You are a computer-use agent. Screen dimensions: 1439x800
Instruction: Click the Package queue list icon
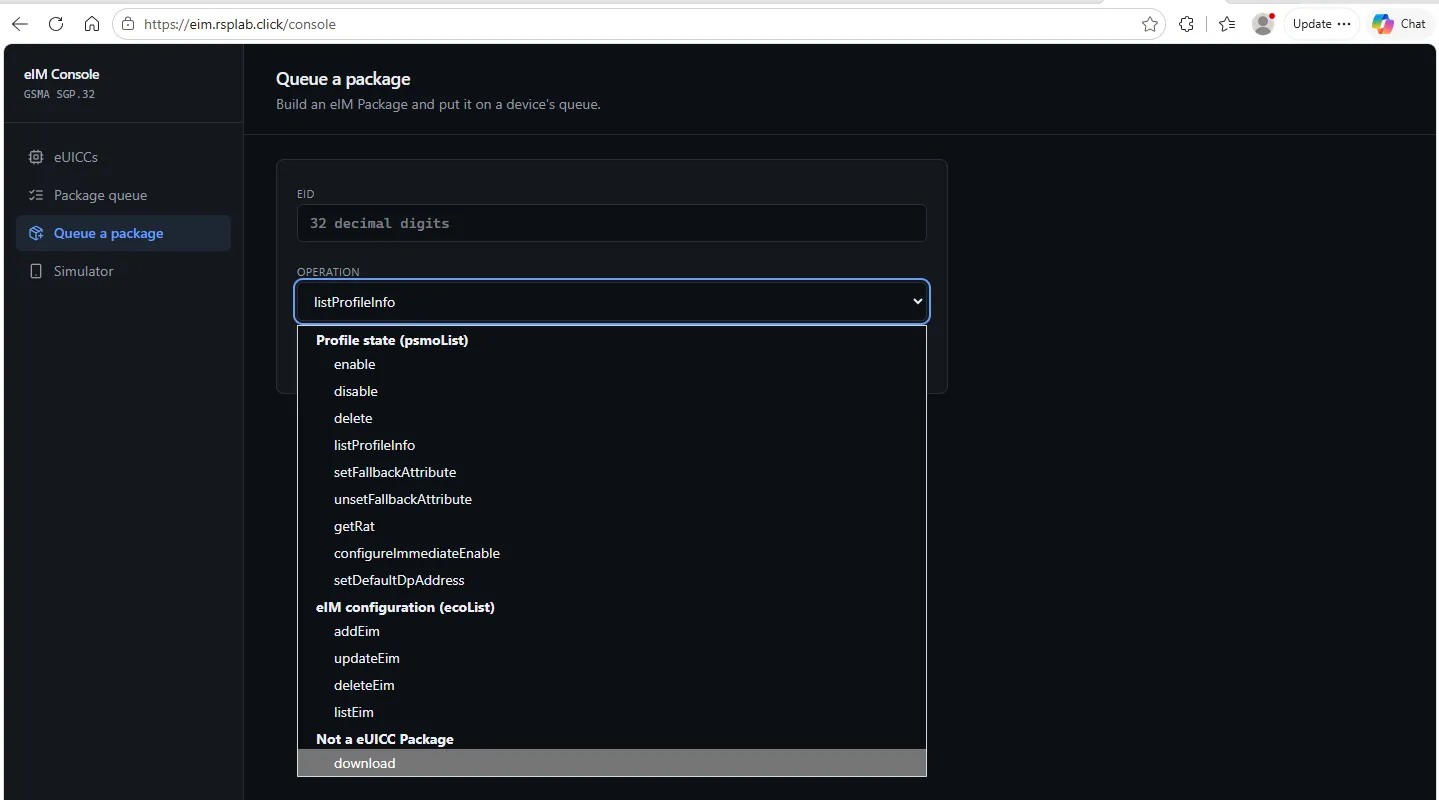pos(36,195)
